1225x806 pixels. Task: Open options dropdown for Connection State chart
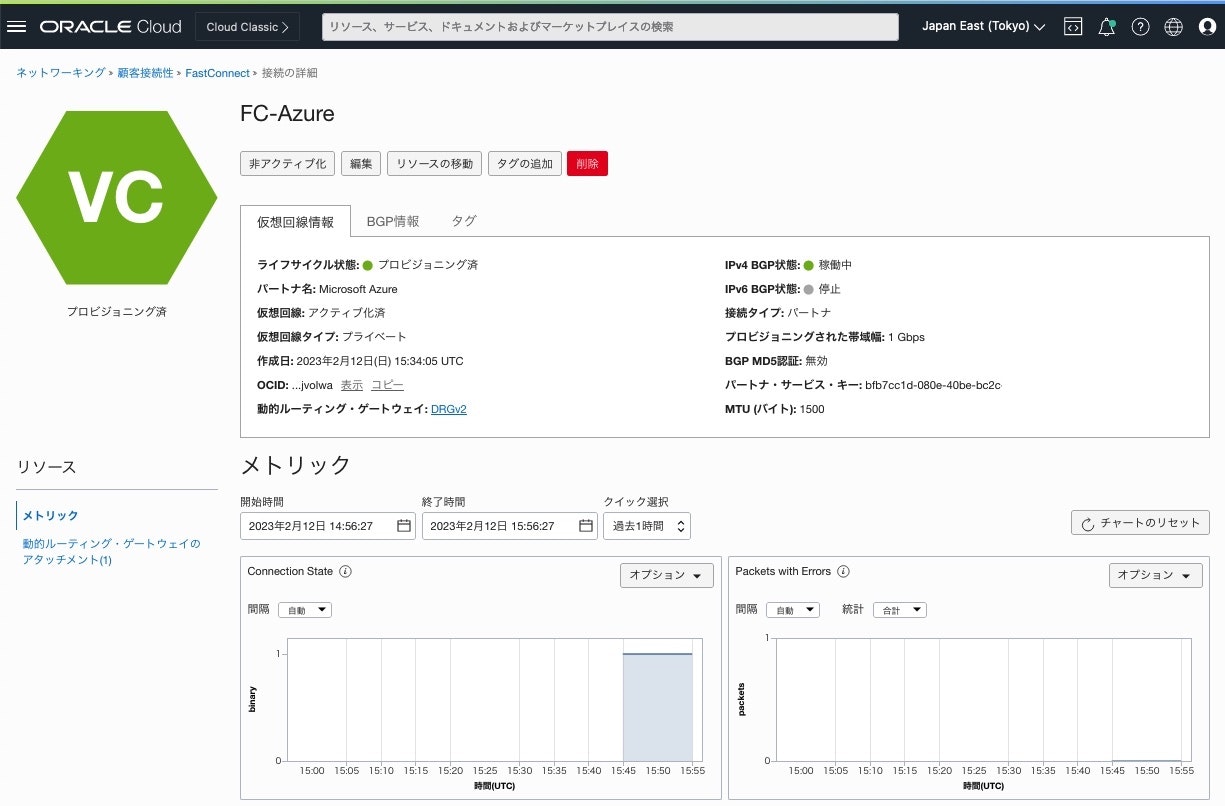[x=667, y=575]
